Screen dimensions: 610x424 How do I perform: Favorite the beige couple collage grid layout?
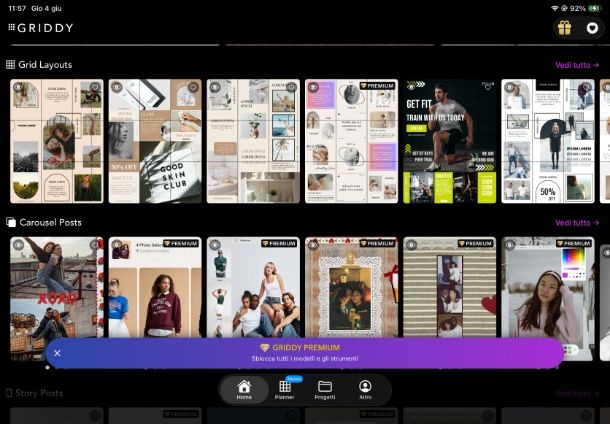pos(95,87)
